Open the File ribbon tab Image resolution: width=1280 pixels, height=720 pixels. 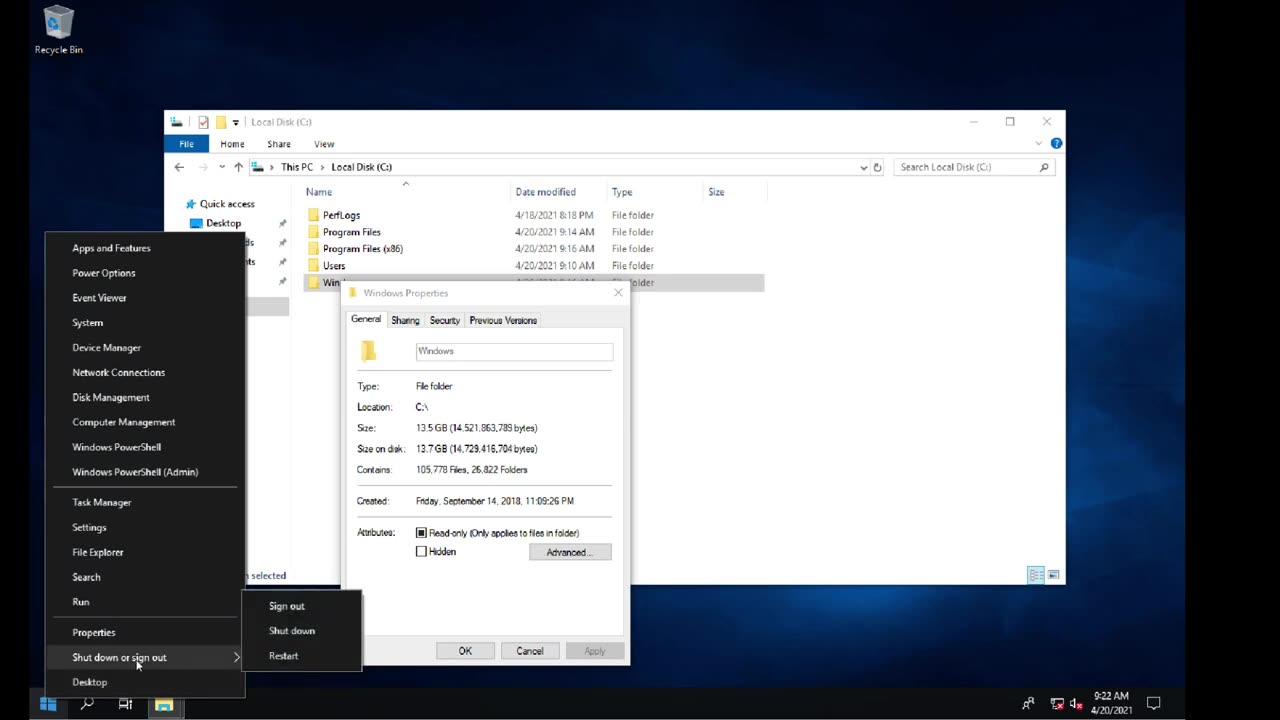click(x=186, y=144)
